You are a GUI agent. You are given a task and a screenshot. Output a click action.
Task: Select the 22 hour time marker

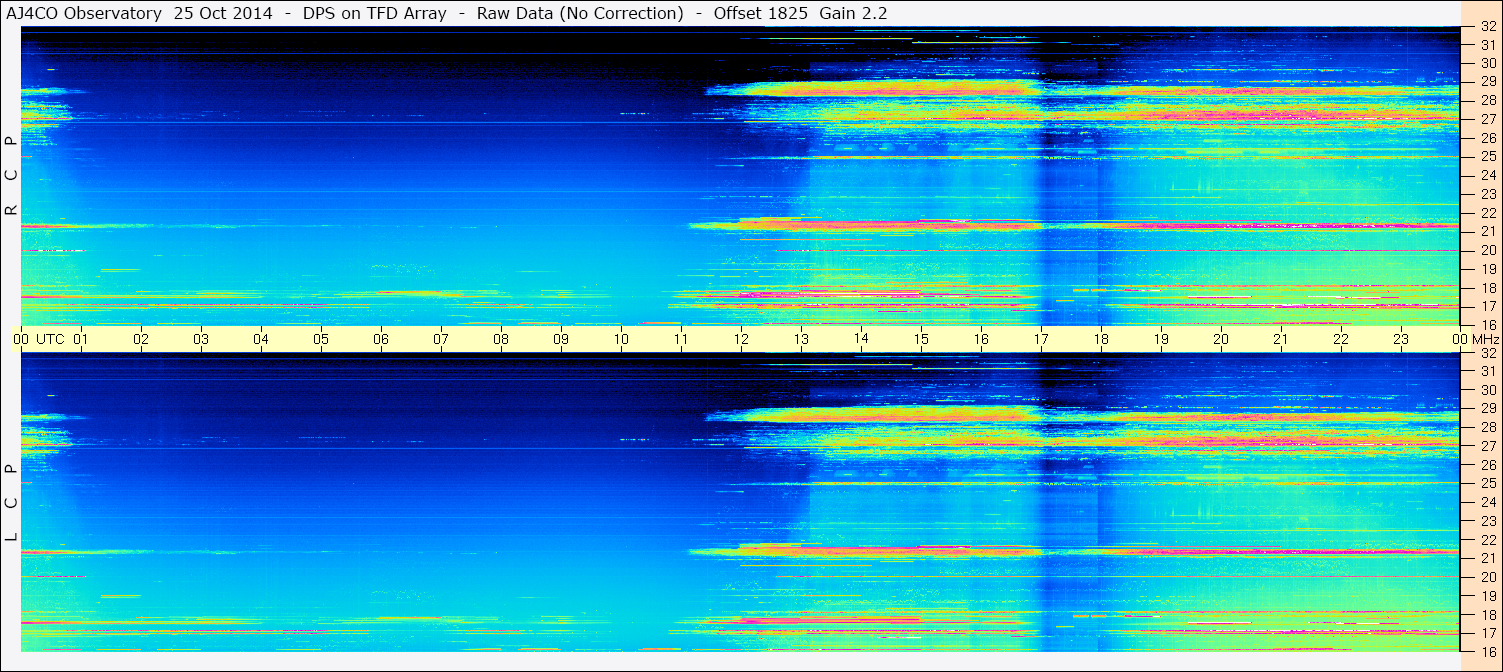1341,339
